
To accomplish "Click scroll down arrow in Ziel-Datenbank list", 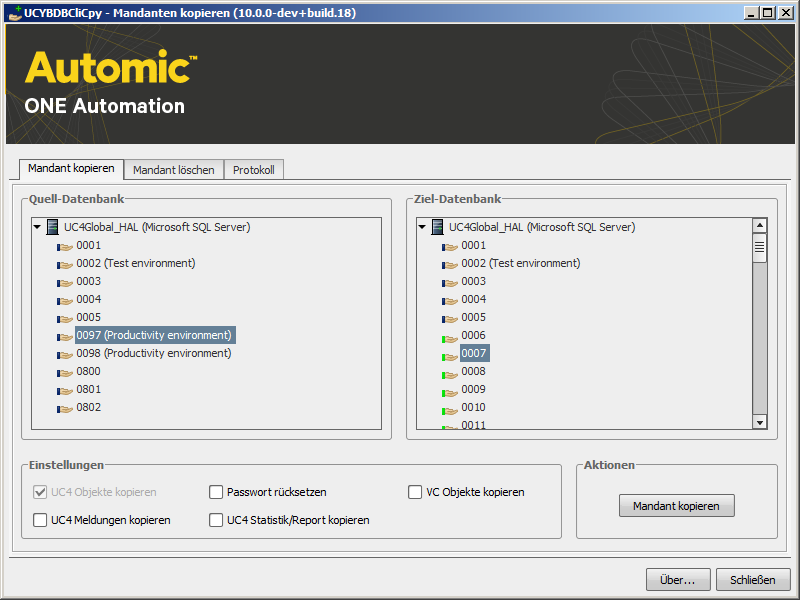I will 760,422.
